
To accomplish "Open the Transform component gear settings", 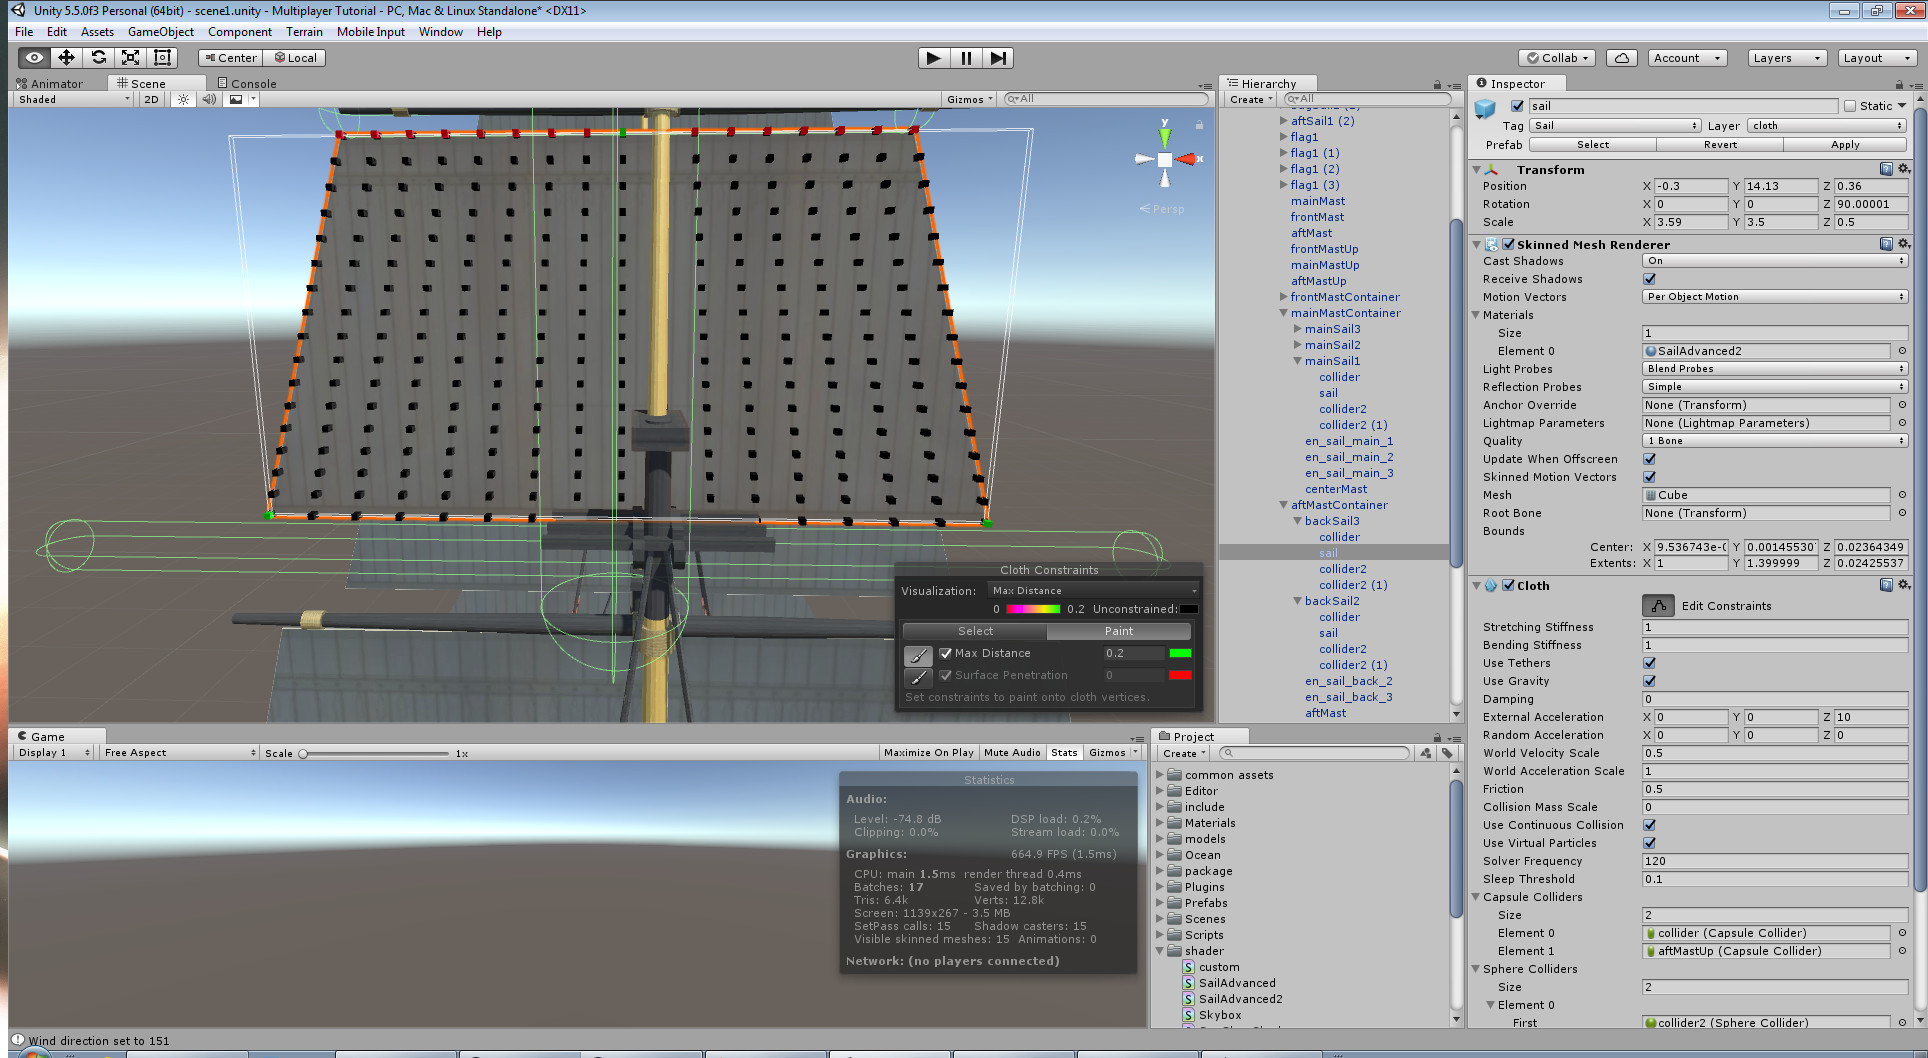I will click(x=1904, y=169).
